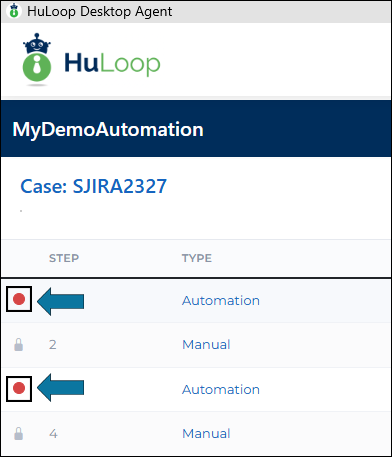This screenshot has width=392, height=457.
Task: Open the Manual link for step 4
Action: tap(206, 433)
